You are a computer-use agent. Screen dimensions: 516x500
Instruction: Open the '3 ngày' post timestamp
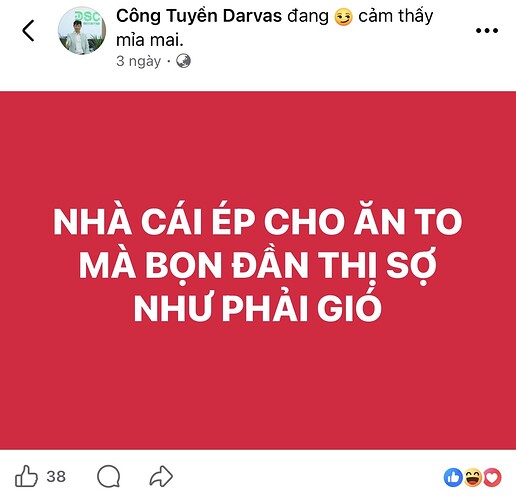(x=139, y=61)
